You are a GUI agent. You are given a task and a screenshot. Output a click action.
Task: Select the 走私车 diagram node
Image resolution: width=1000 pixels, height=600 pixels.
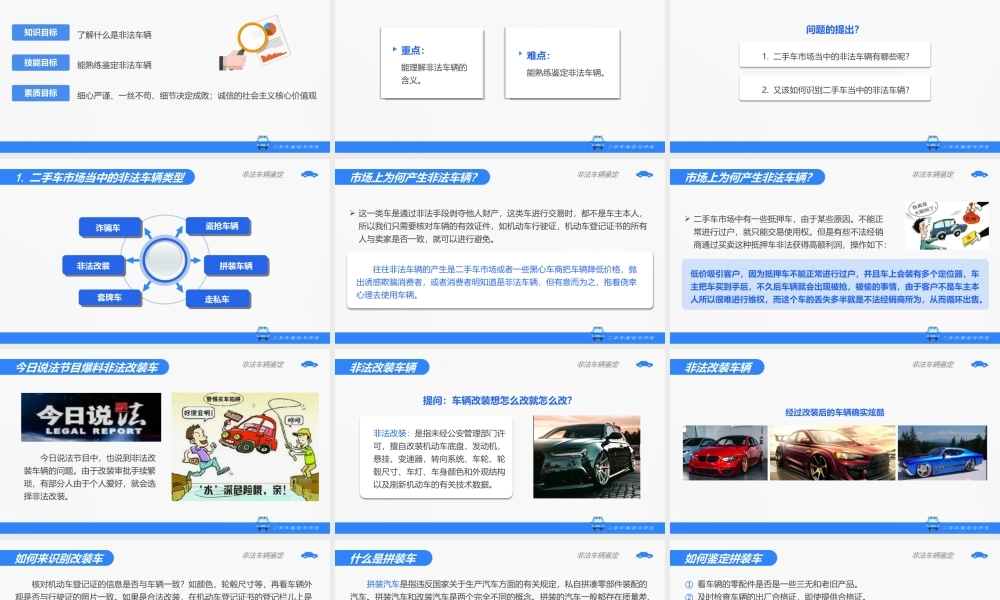pyautogui.click(x=219, y=298)
